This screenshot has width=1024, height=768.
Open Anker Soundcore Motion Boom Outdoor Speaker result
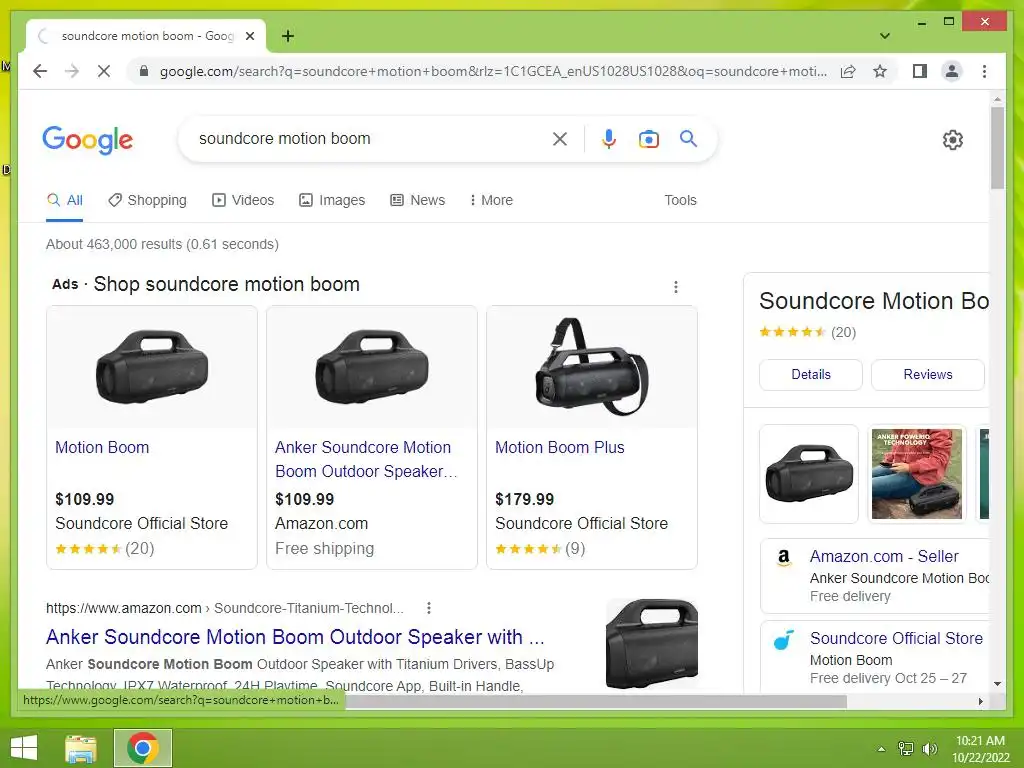click(295, 637)
